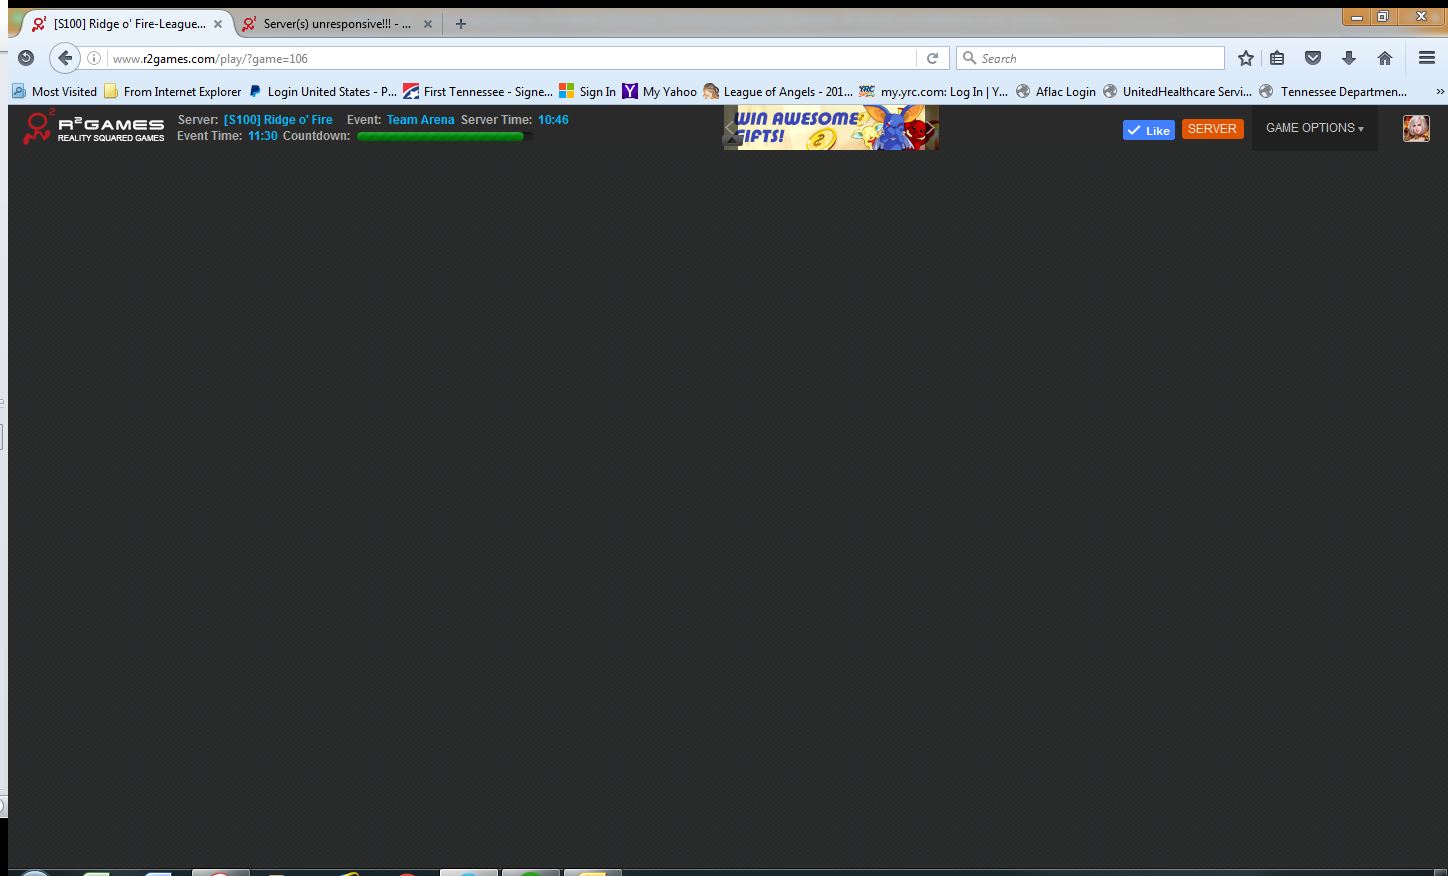Open the user avatar profile
The width and height of the screenshot is (1448, 876).
(1415, 128)
